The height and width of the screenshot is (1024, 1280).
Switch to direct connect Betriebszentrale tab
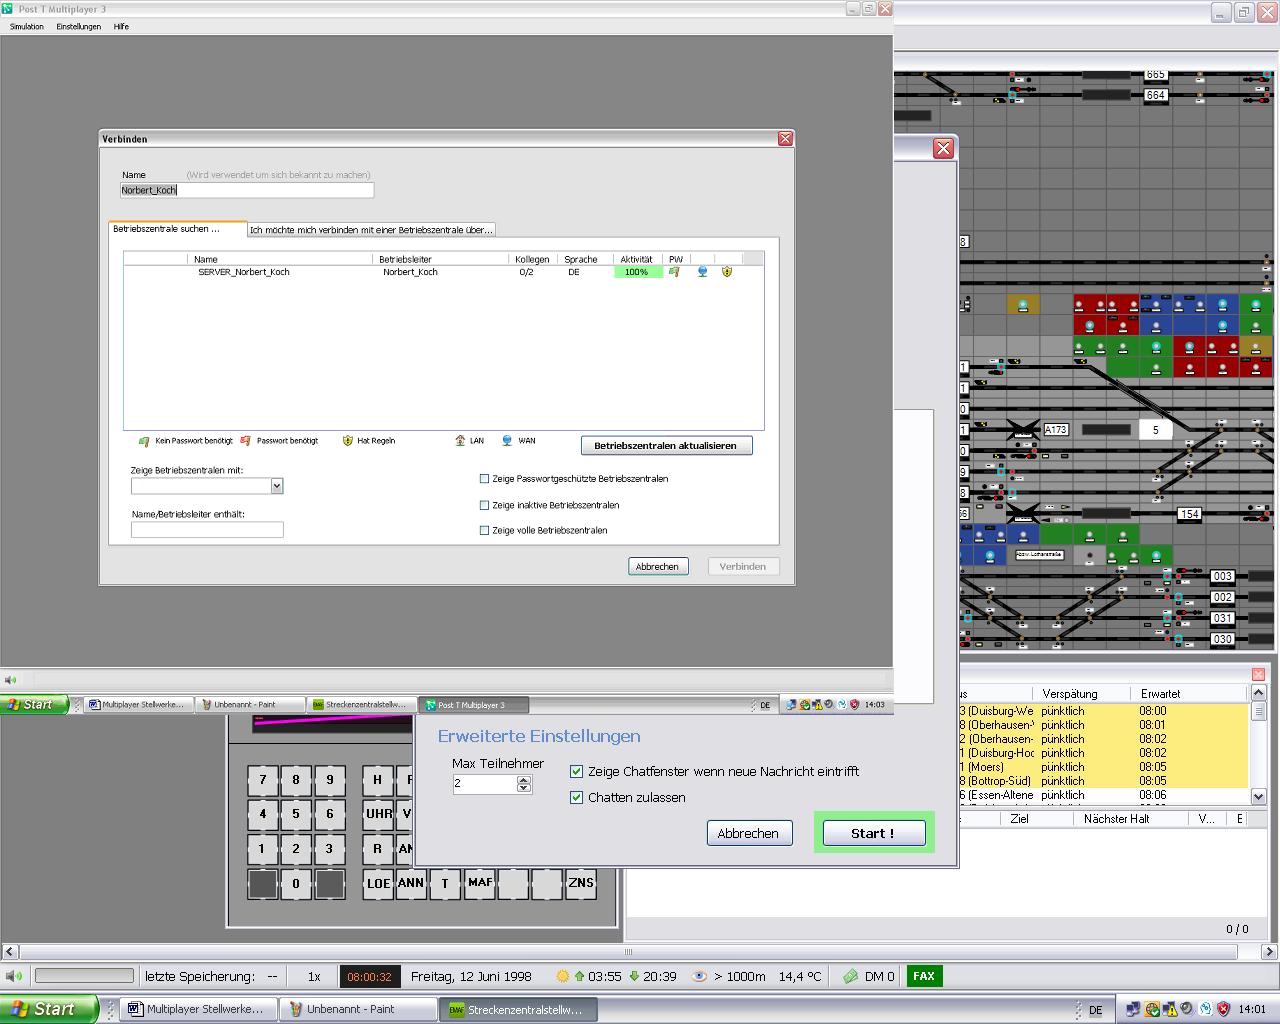click(371, 230)
